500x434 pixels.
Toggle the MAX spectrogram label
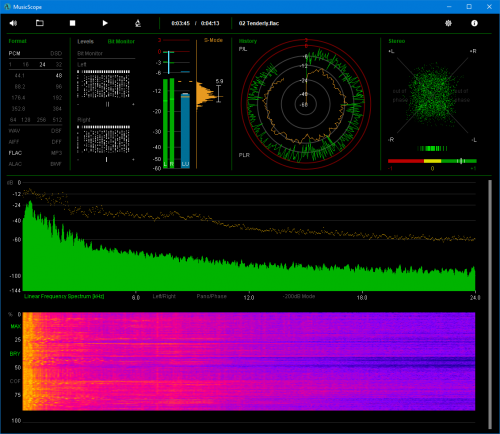click(15, 326)
